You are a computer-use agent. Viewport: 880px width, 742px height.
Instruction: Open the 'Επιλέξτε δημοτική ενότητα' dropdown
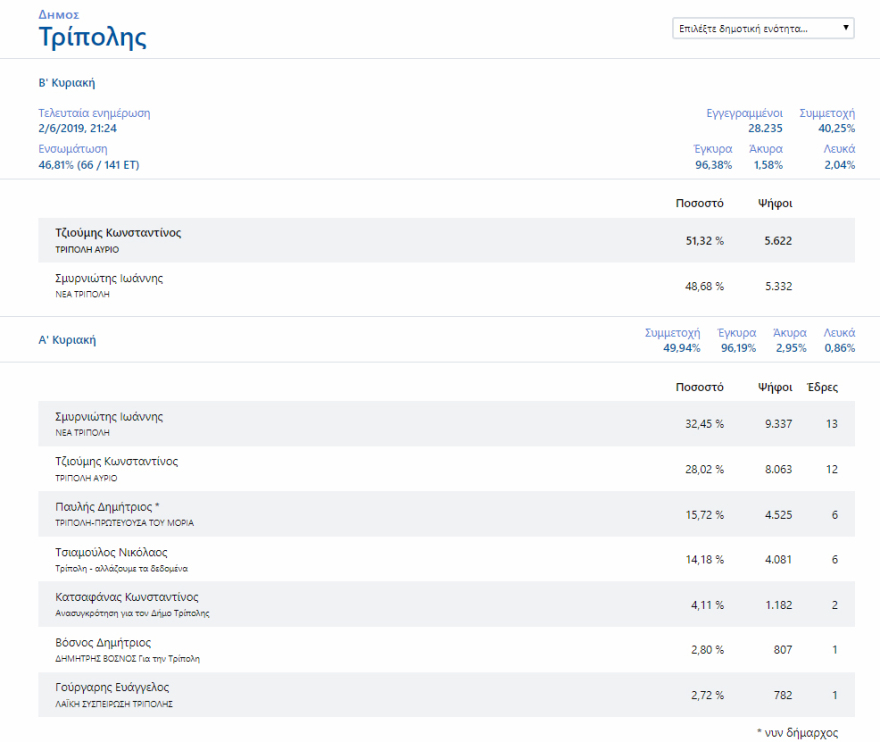[764, 29]
